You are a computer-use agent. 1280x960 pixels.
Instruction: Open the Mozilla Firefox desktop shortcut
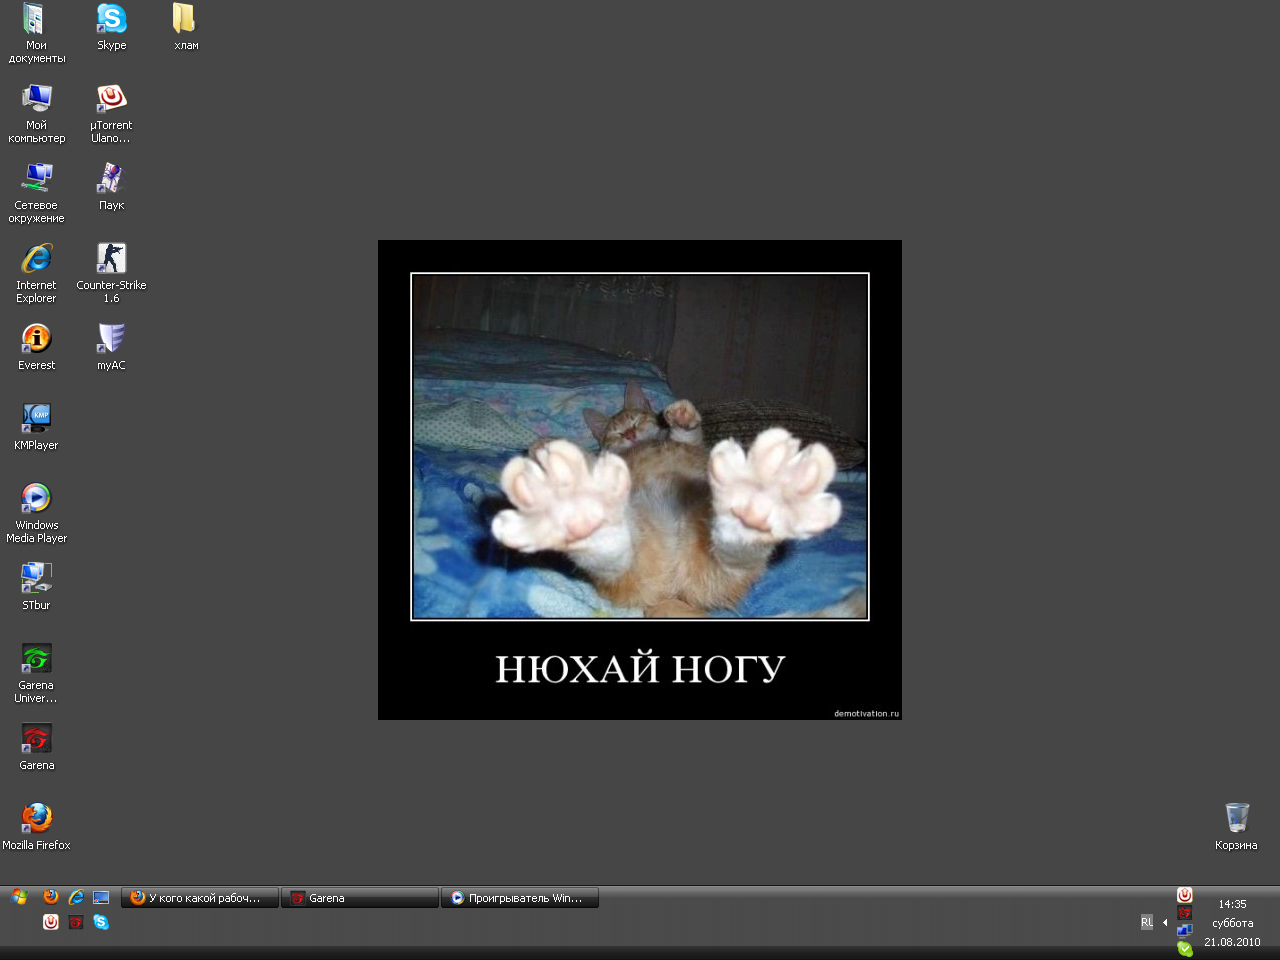[36, 818]
